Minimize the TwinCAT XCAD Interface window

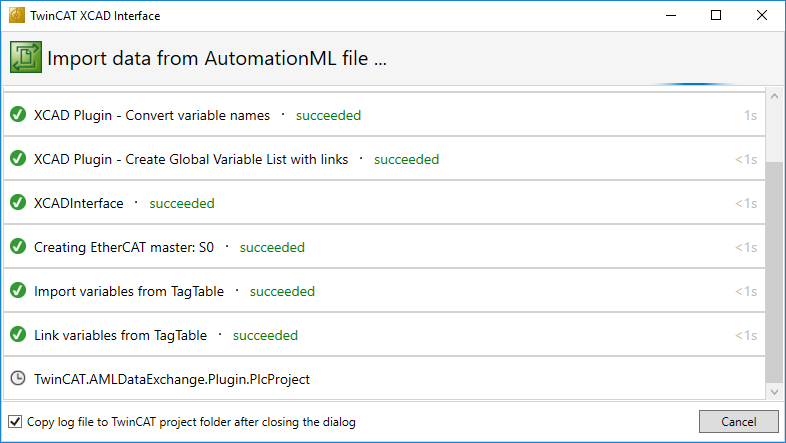pyautogui.click(x=671, y=16)
